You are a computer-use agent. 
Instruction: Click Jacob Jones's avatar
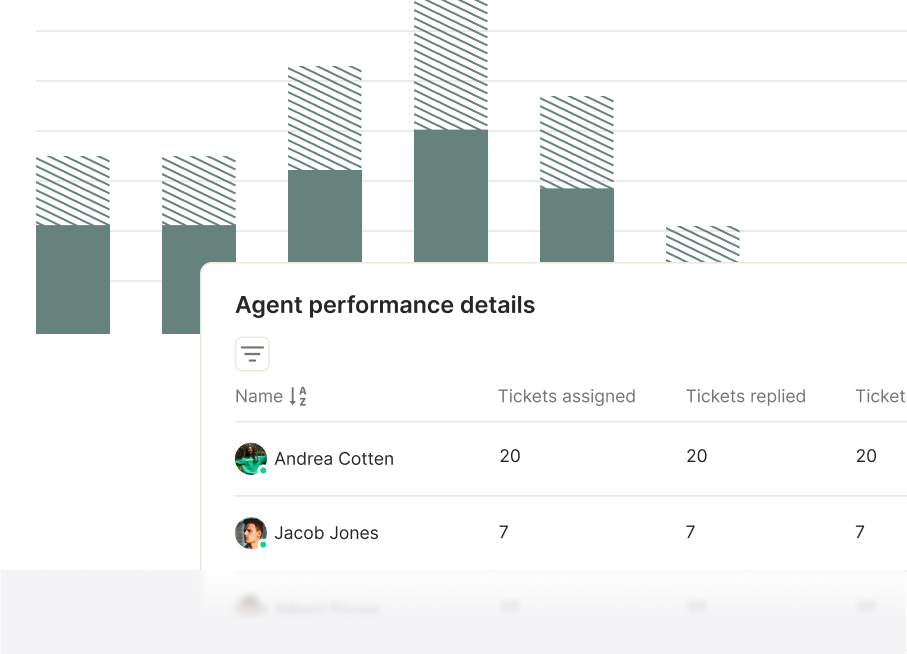click(x=251, y=533)
